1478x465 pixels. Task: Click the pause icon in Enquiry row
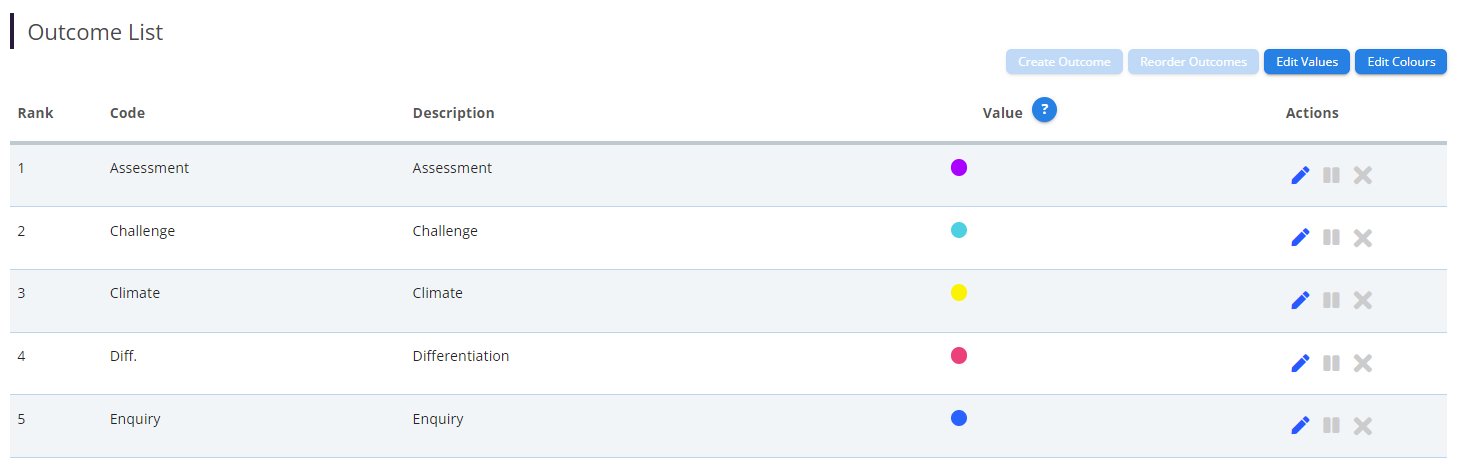tap(1331, 426)
